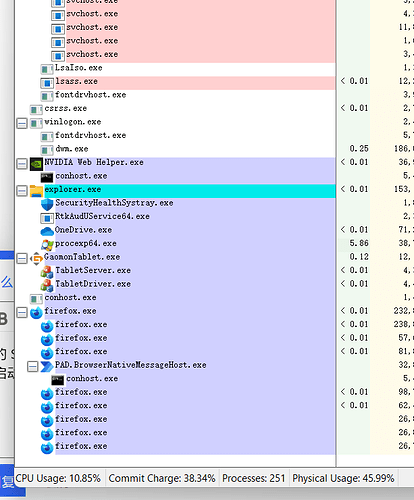Viewport: 414px width, 500px height.
Task: Click the GaomonTablet.exe icon
Action: click(x=36, y=258)
